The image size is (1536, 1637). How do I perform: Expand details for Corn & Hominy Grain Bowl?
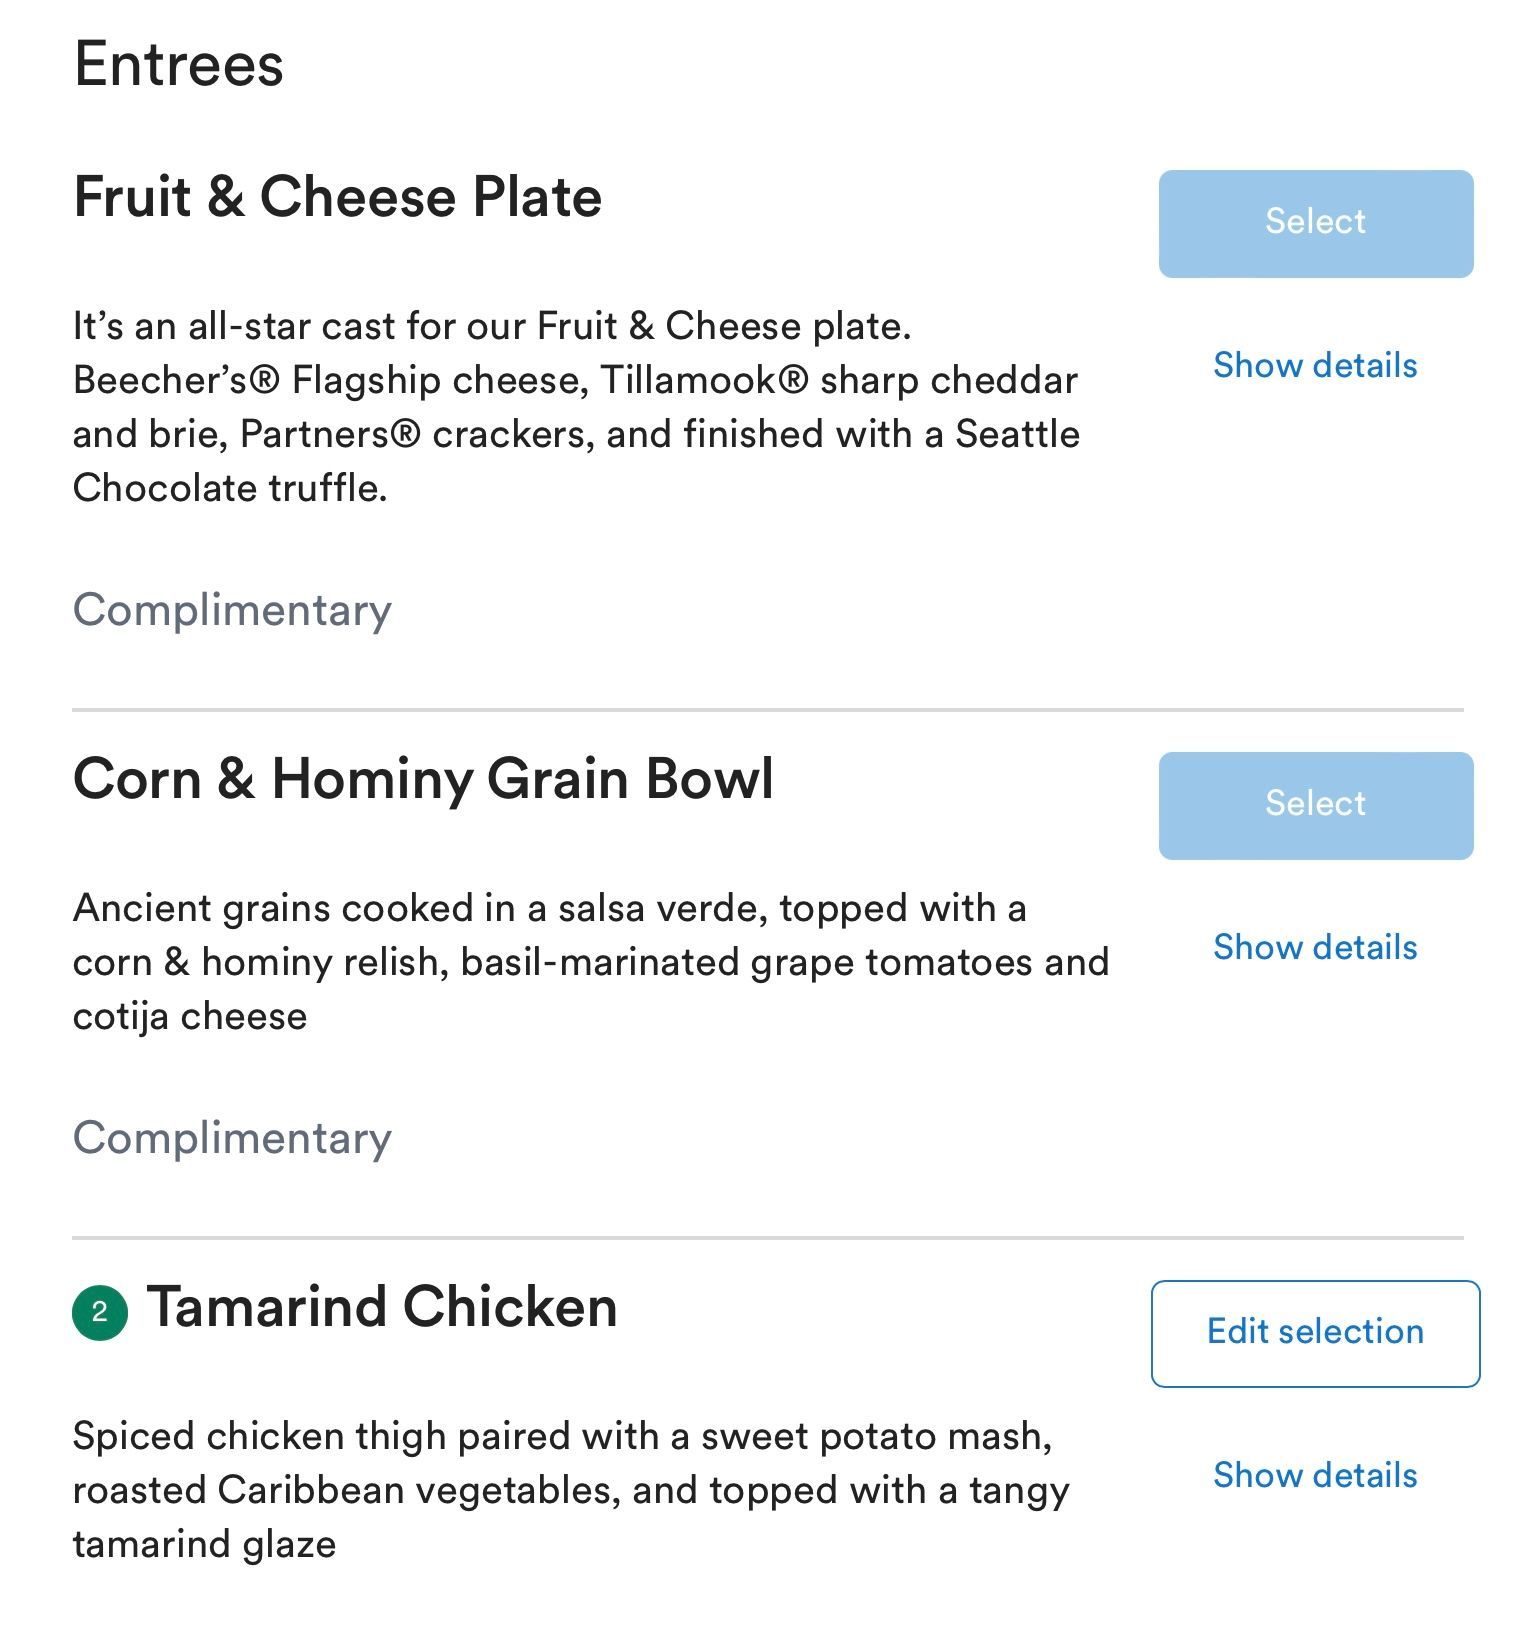(x=1315, y=948)
